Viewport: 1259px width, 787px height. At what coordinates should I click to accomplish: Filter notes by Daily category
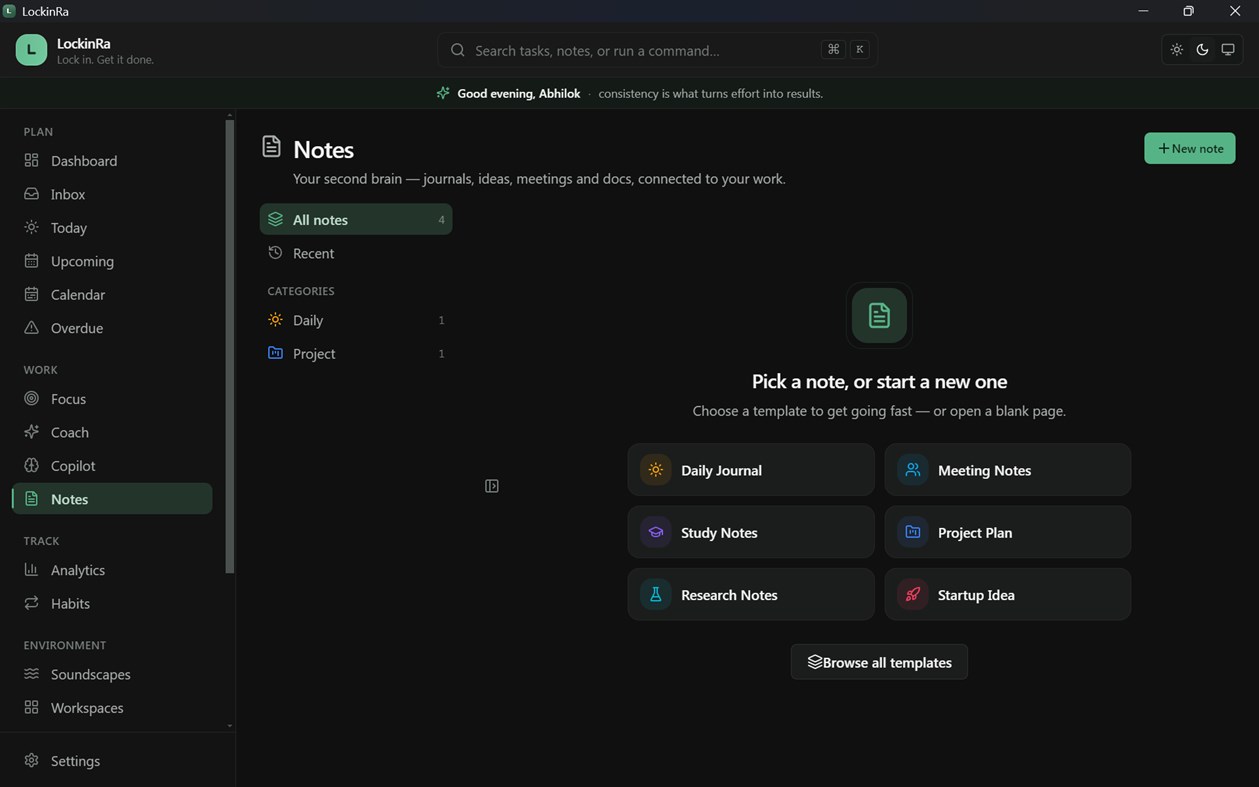click(x=356, y=321)
